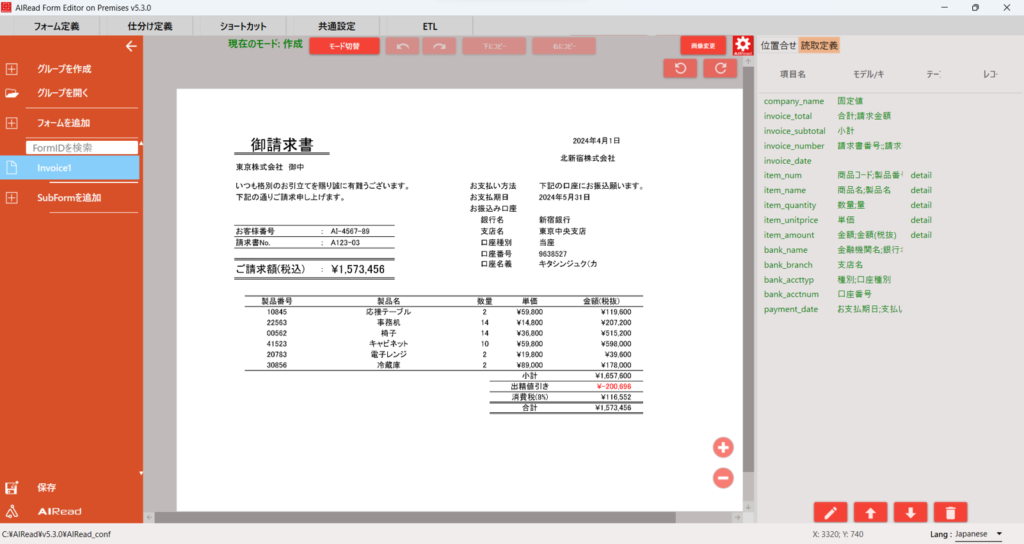Rotate the image counterclockwise
Image resolution: width=1024 pixels, height=544 pixels.
coord(681,68)
